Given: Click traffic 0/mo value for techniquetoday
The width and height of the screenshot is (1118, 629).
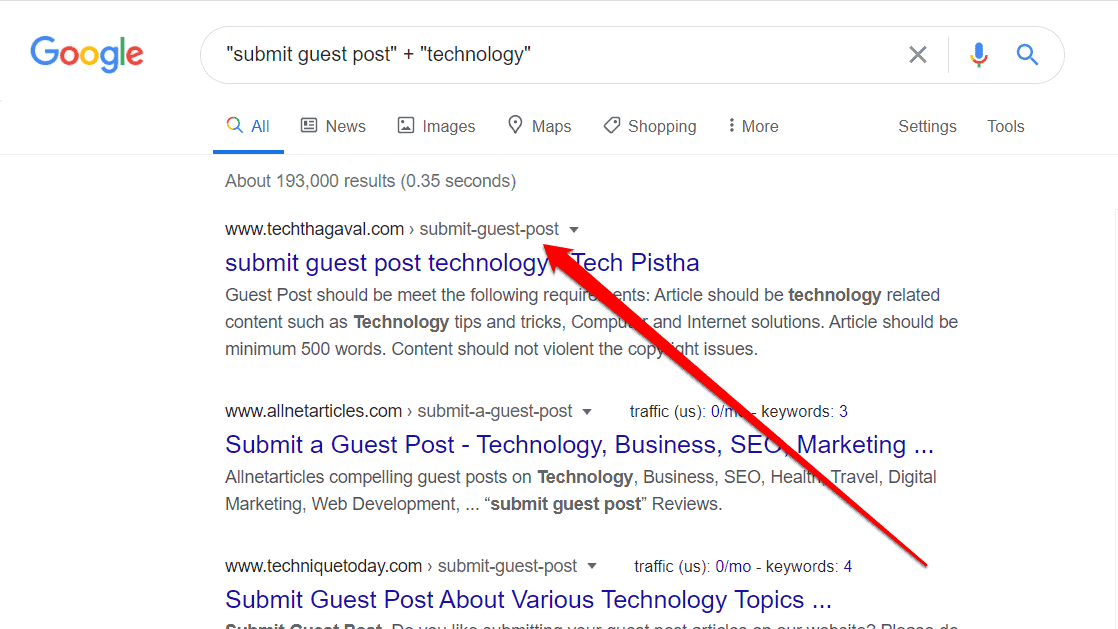Looking at the screenshot, I should coord(733,566).
